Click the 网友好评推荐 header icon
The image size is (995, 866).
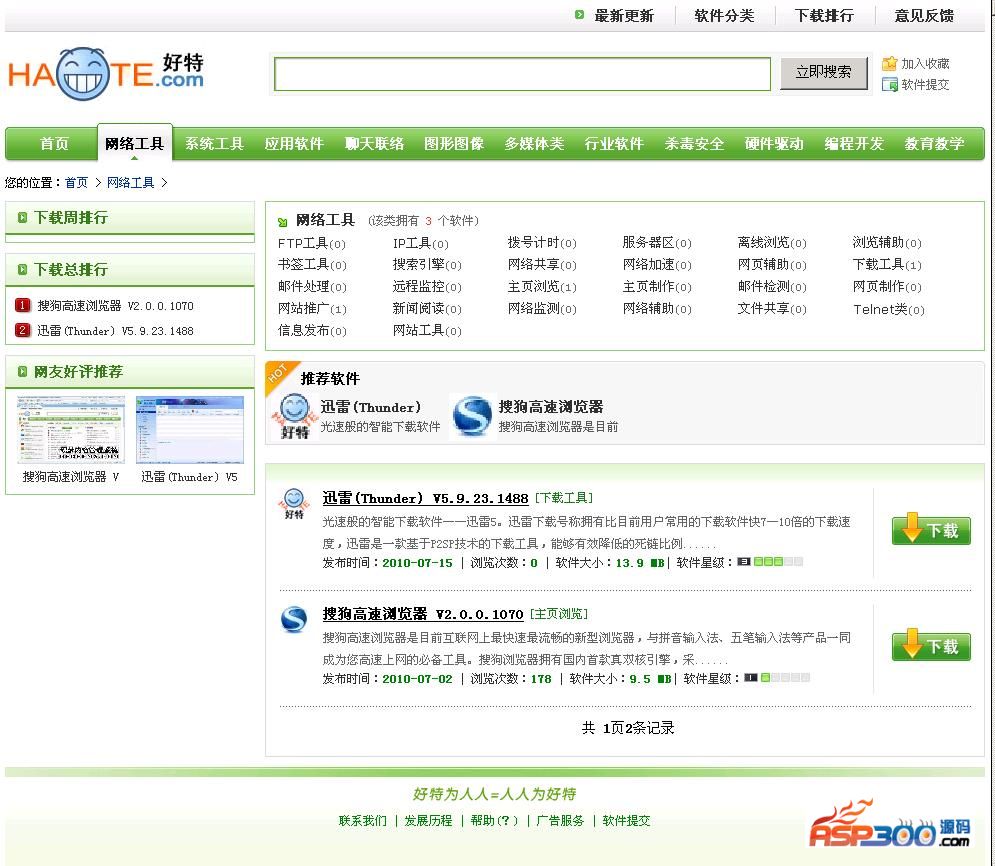pos(22,371)
